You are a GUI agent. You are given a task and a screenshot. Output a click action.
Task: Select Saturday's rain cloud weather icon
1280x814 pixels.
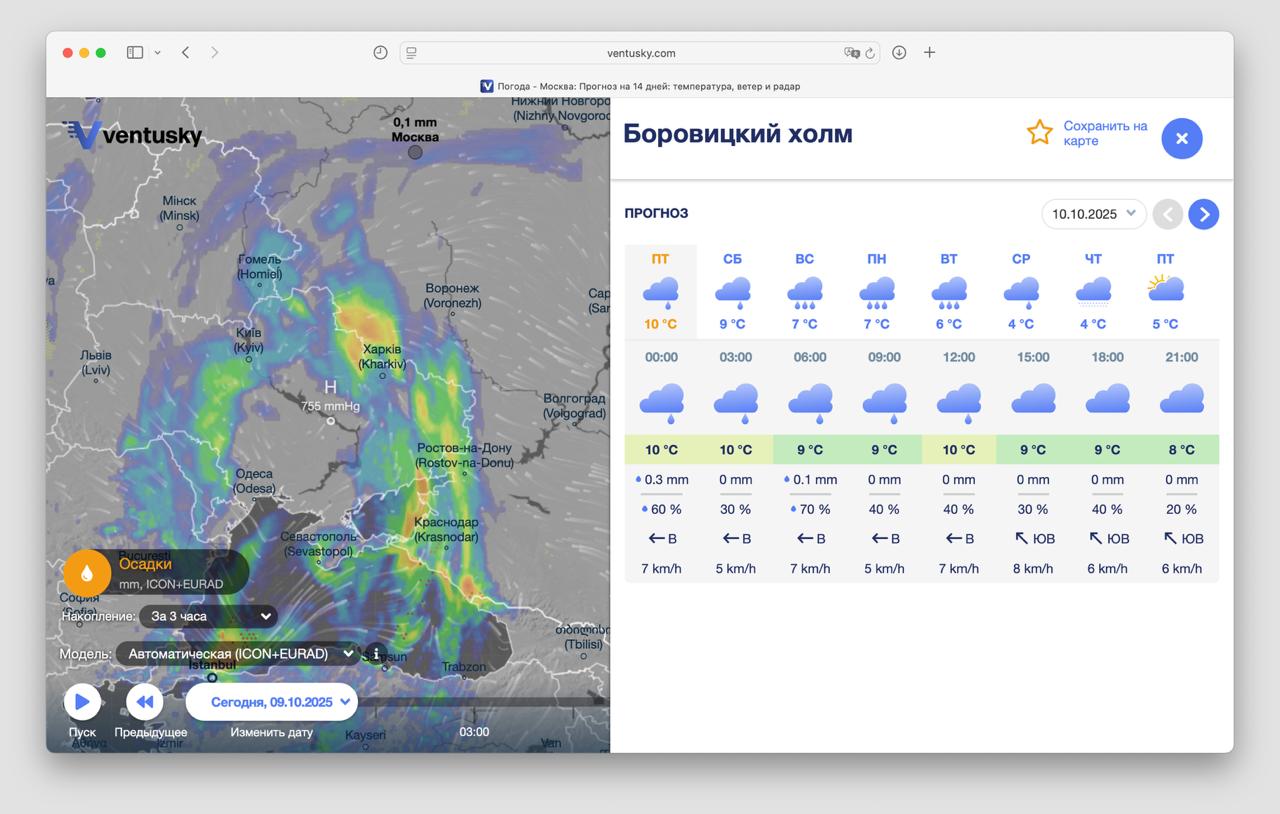(x=733, y=291)
